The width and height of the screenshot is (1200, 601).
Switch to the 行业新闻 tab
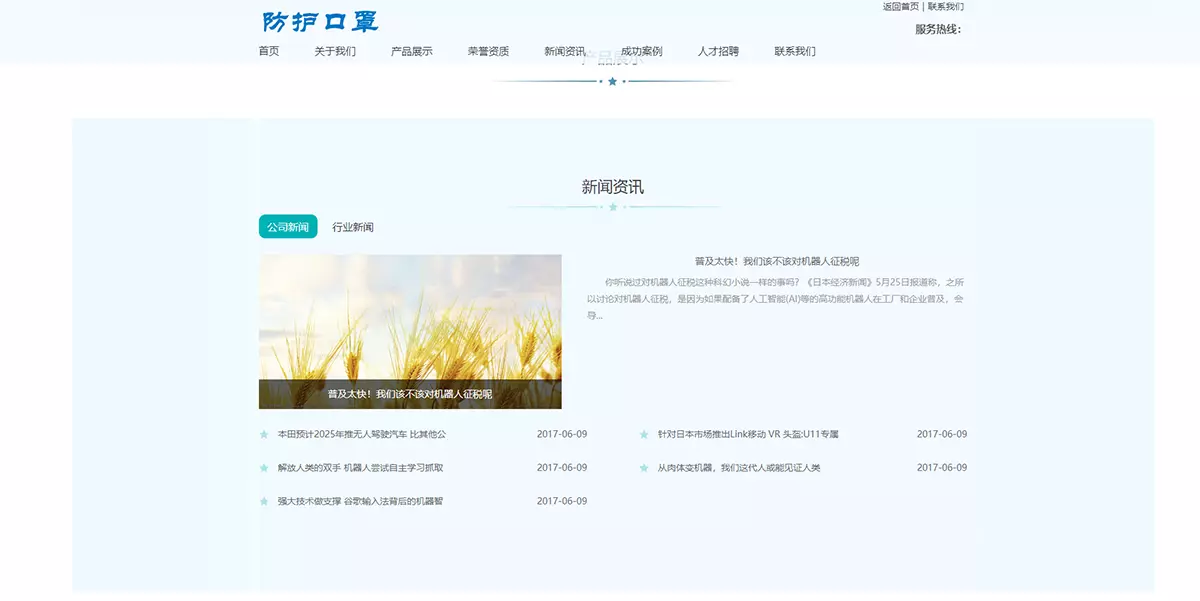pyautogui.click(x=352, y=226)
